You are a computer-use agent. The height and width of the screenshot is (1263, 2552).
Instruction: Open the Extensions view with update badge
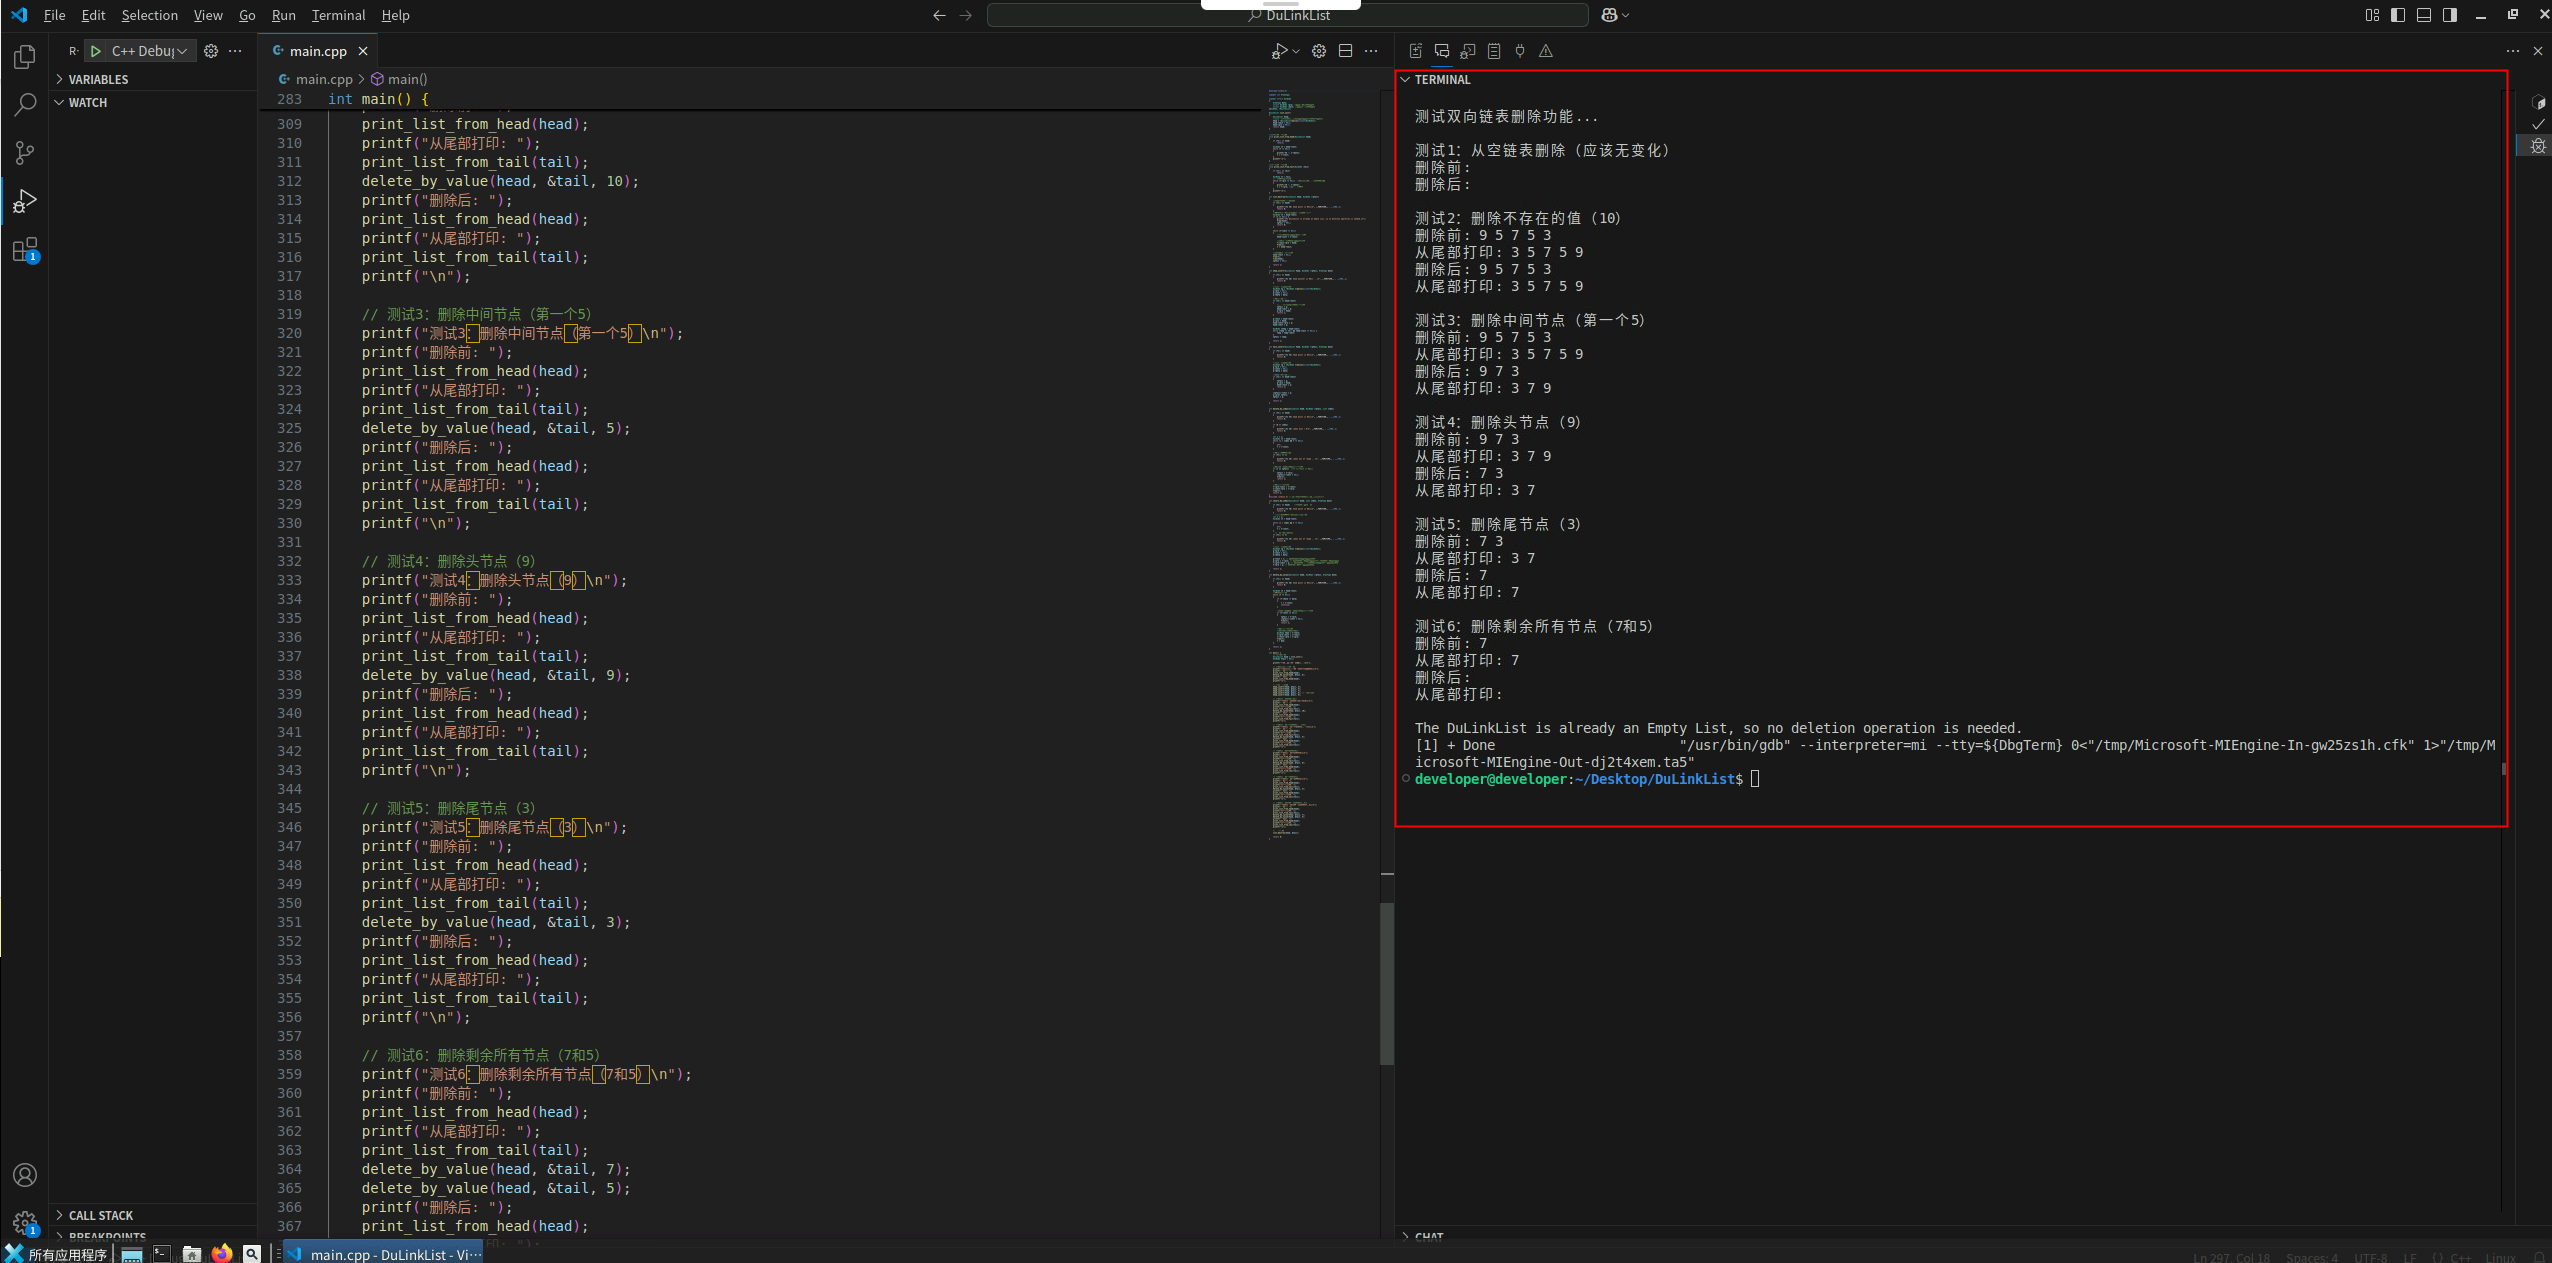[25, 249]
